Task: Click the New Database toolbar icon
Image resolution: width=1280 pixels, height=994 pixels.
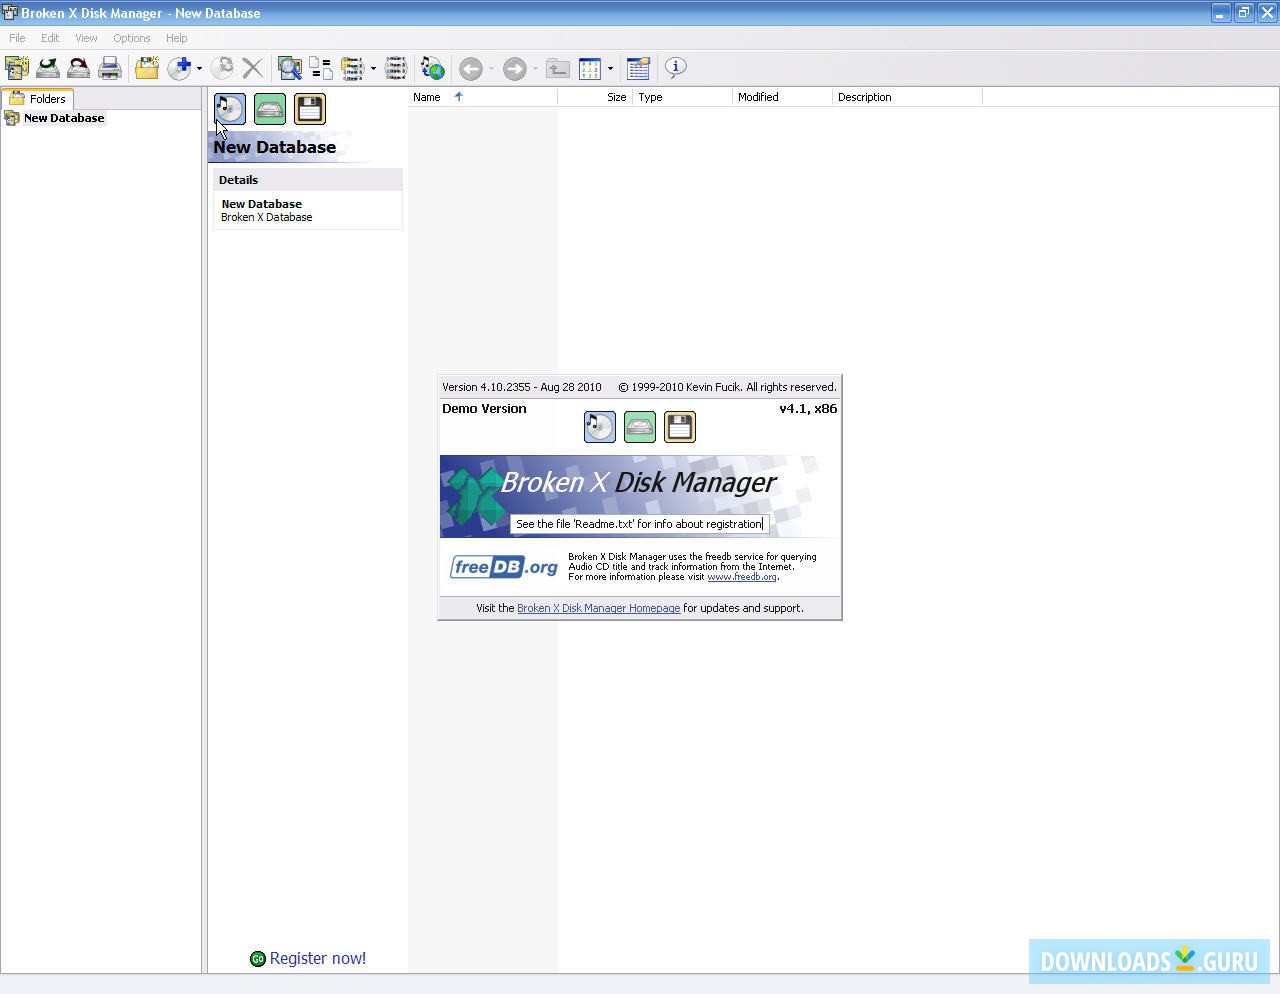Action: [16, 68]
